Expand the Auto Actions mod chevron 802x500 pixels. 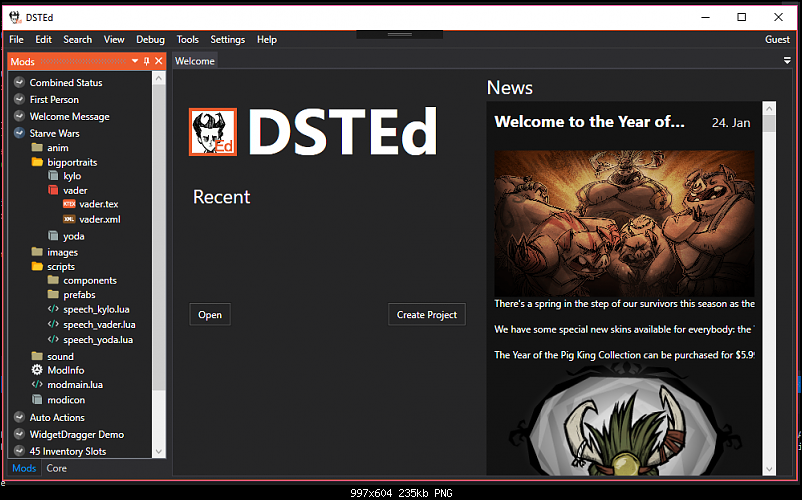(19, 417)
